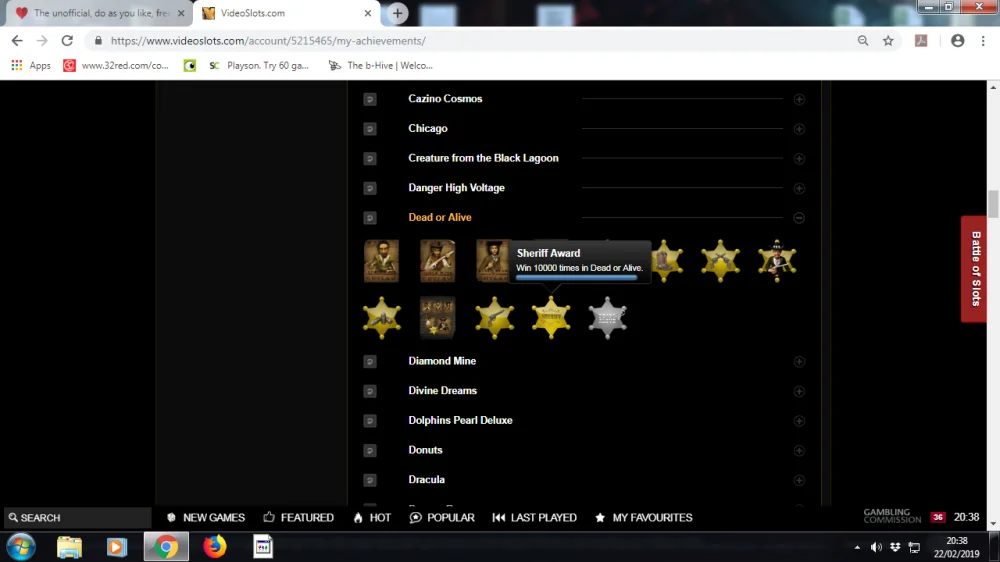This screenshot has width=1000, height=562.
Task: Click the SEARCH field in bottom bar
Action: click(x=77, y=517)
